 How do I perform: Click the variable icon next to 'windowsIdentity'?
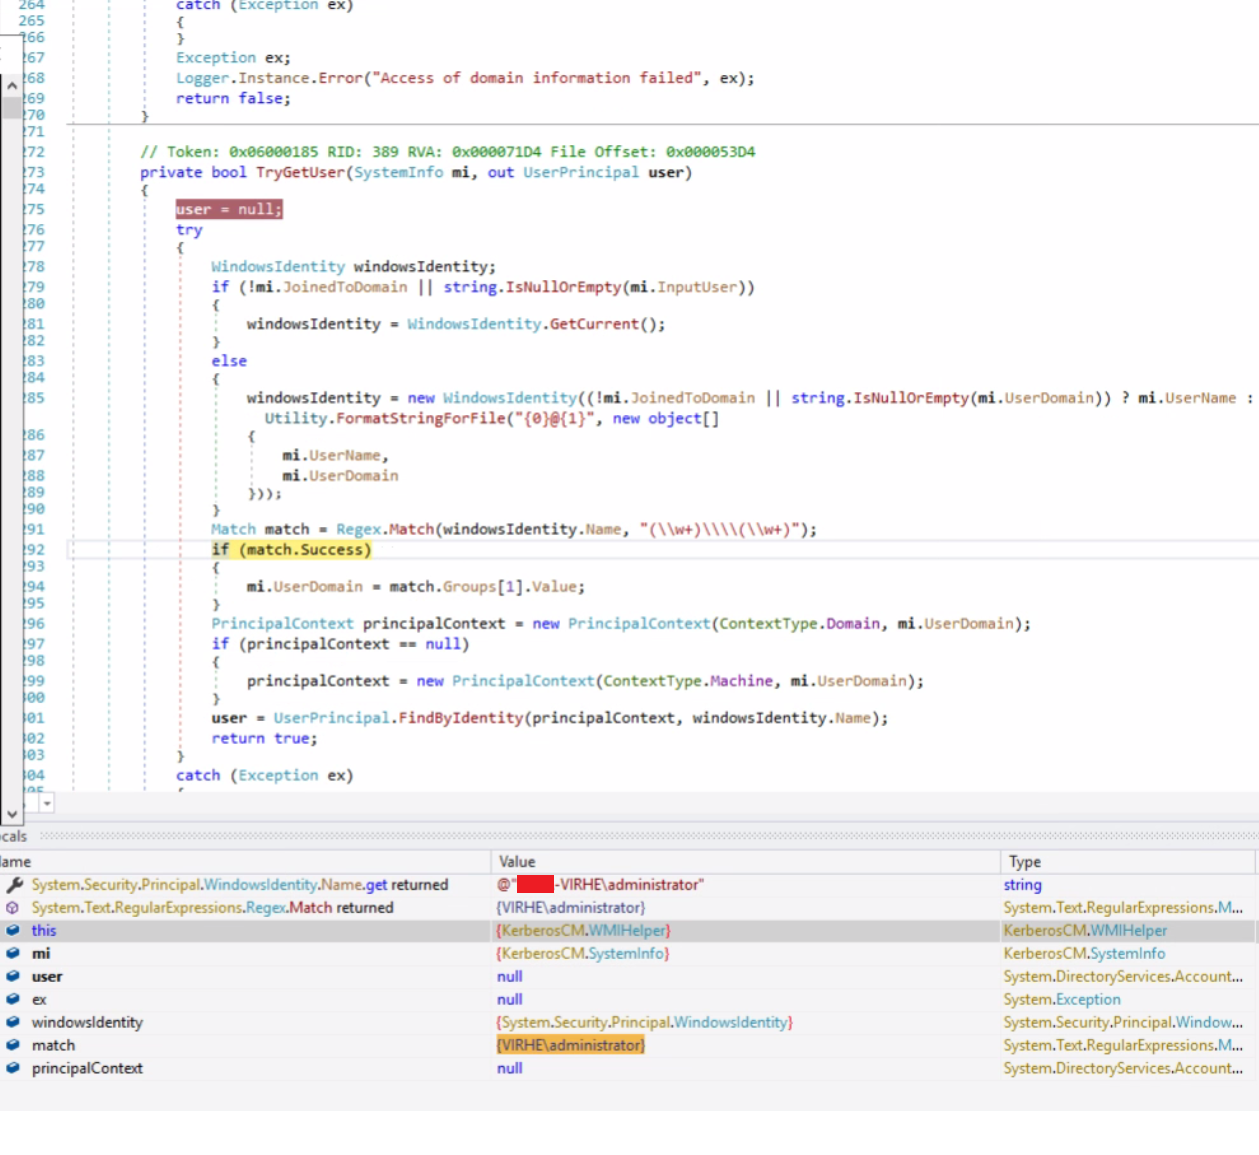[13, 1022]
